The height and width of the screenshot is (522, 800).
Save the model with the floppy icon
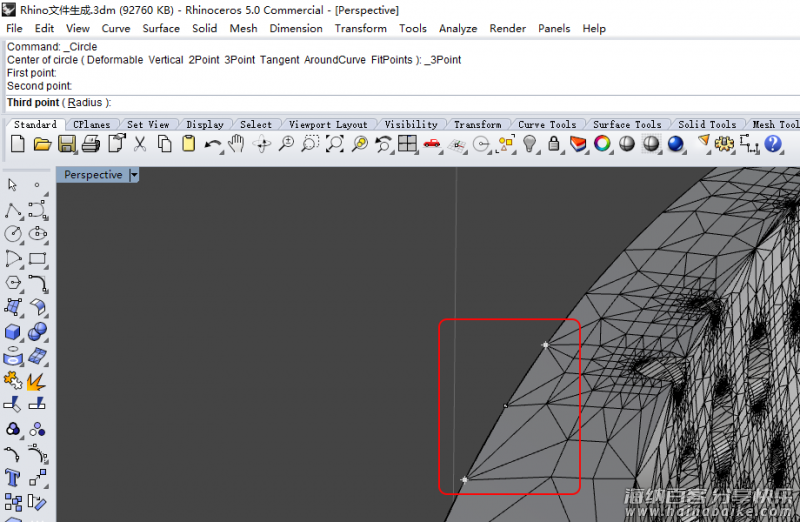click(67, 144)
